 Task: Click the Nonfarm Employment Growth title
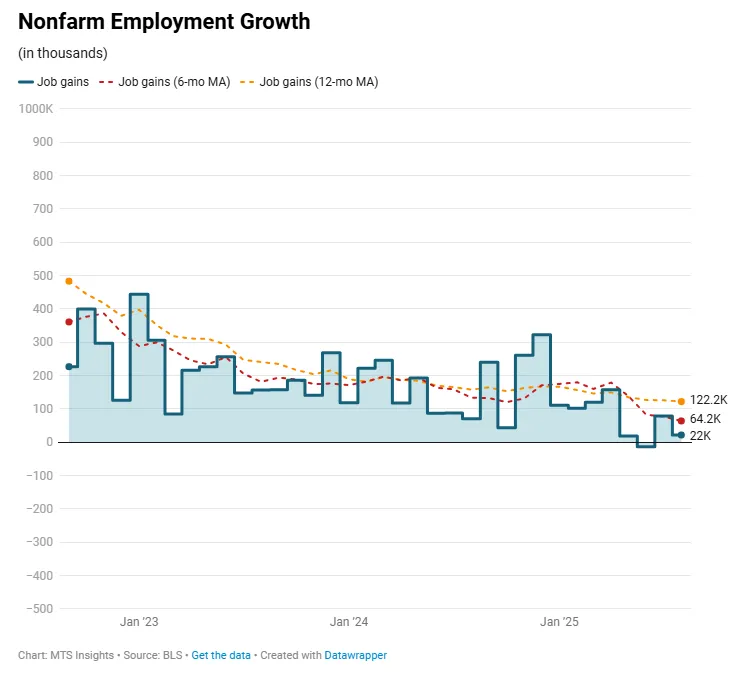(164, 21)
